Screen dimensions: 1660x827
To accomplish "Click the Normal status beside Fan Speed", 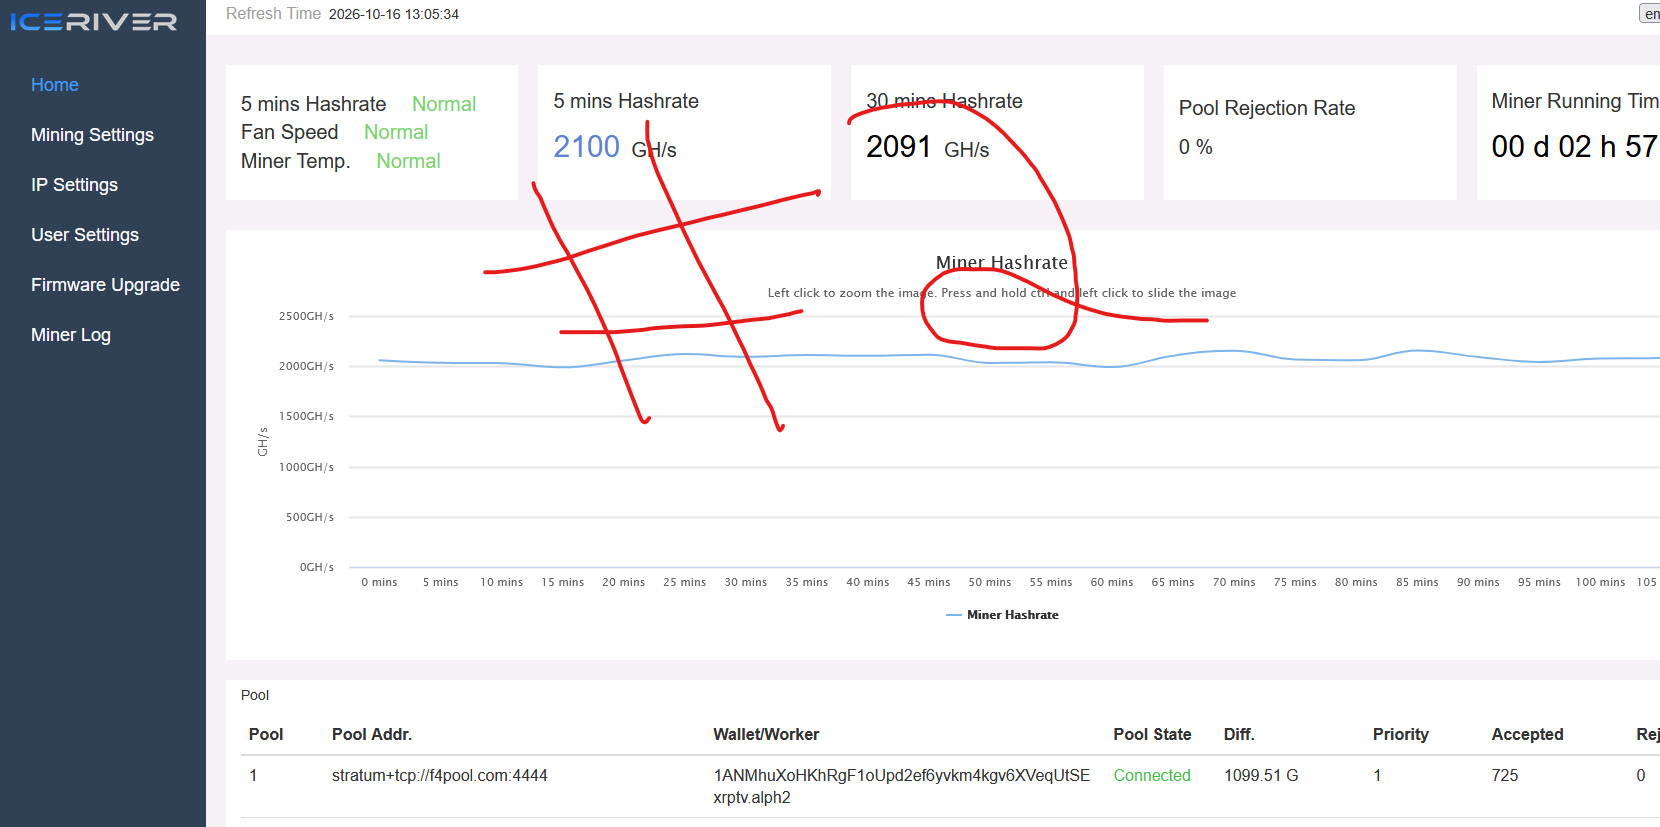I will 396,132.
